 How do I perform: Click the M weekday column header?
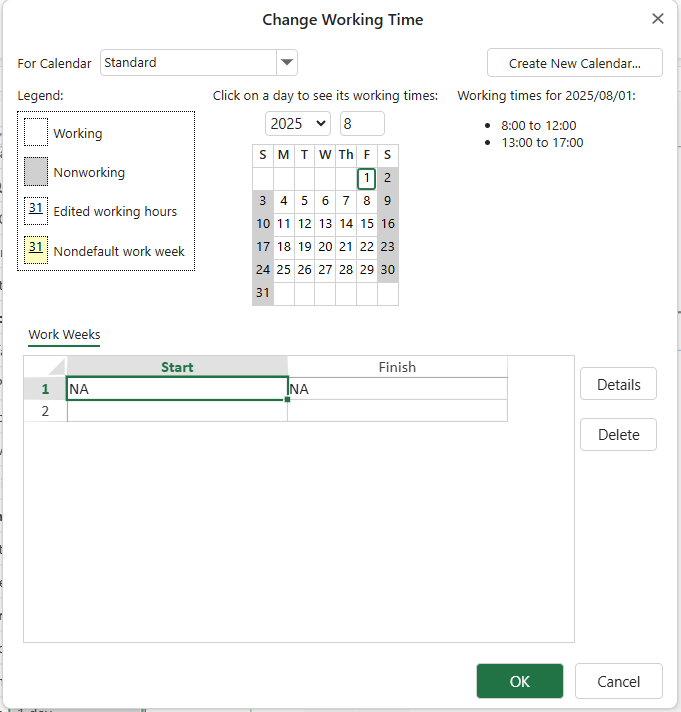284,155
